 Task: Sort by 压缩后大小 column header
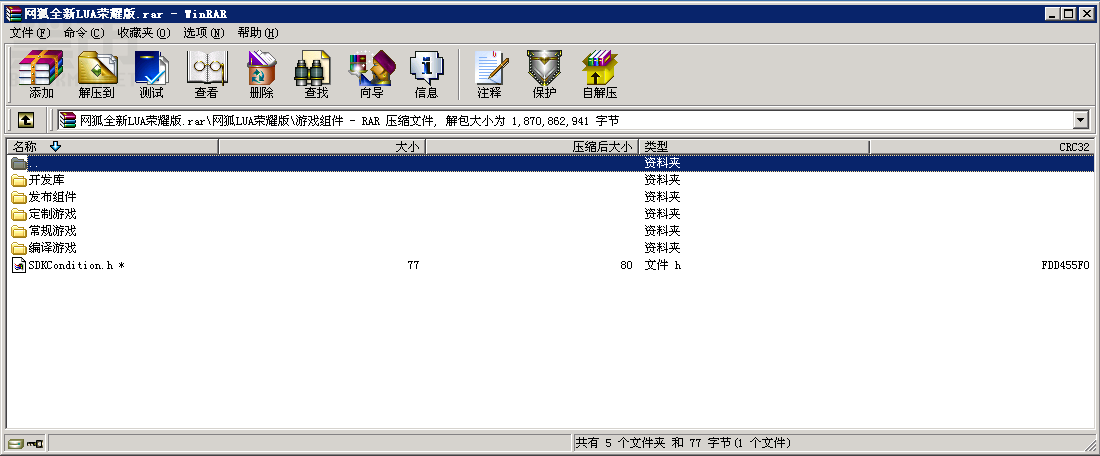click(x=532, y=147)
